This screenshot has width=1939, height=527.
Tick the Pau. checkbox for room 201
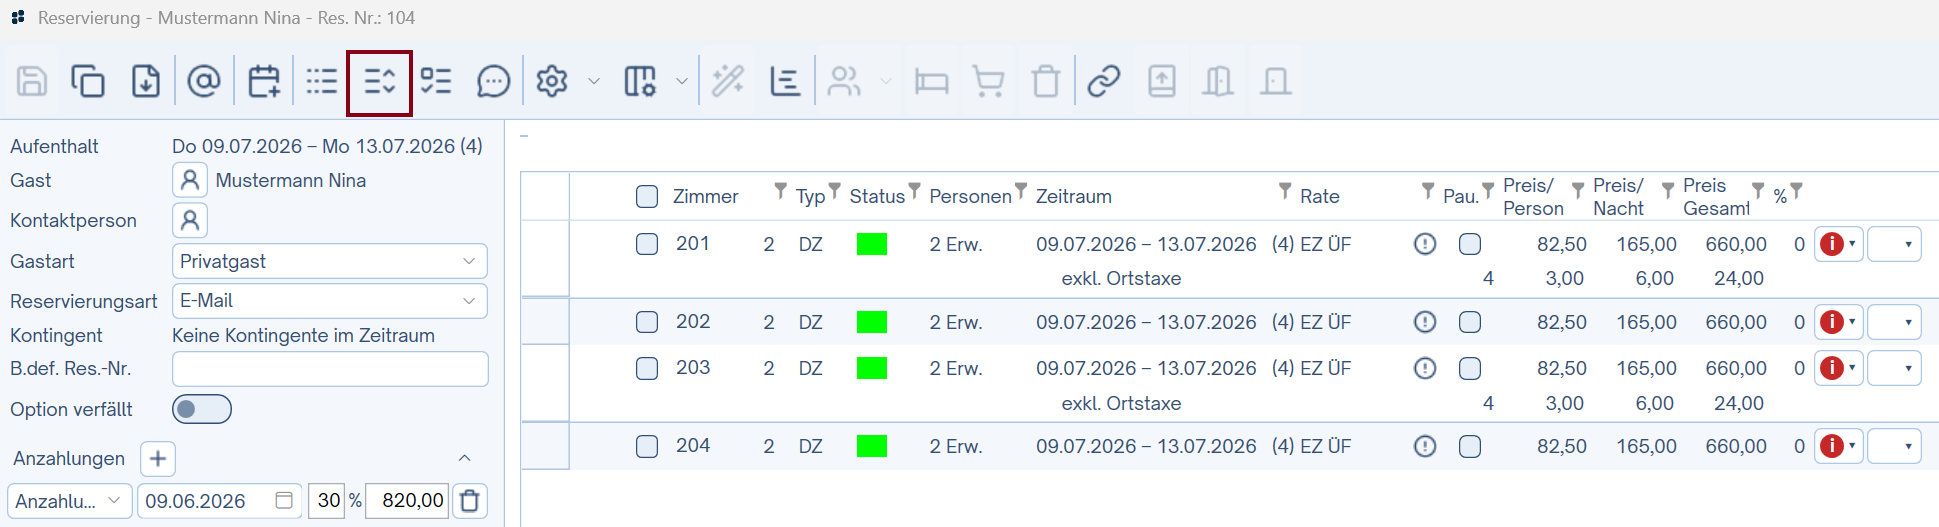coord(1470,244)
